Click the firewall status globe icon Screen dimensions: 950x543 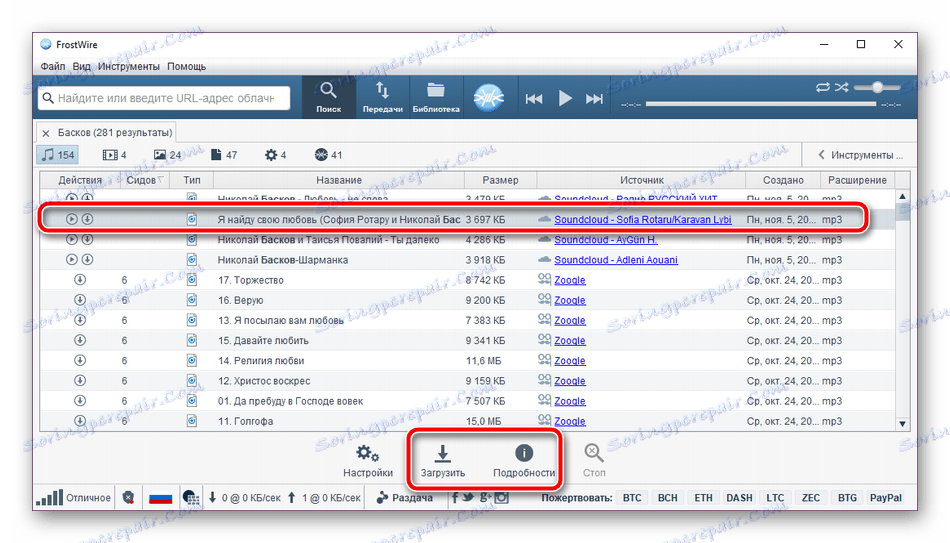tap(191, 498)
